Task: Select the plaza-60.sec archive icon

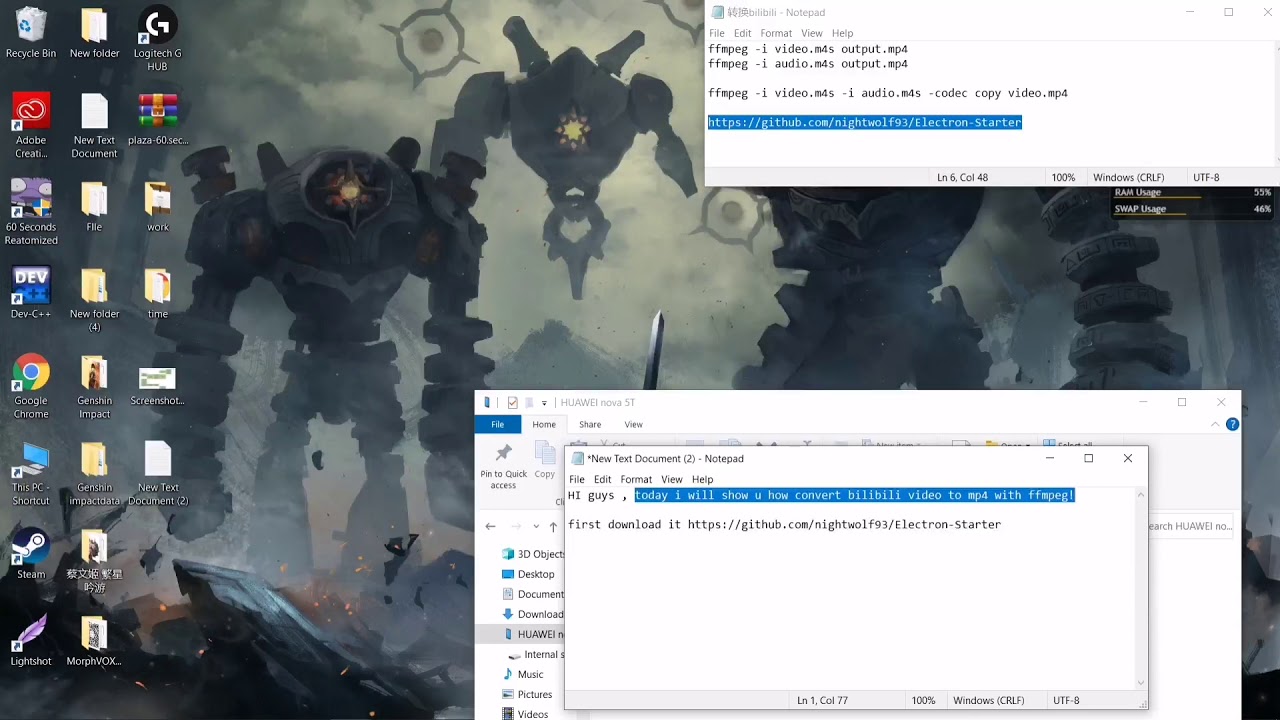Action: 157,120
